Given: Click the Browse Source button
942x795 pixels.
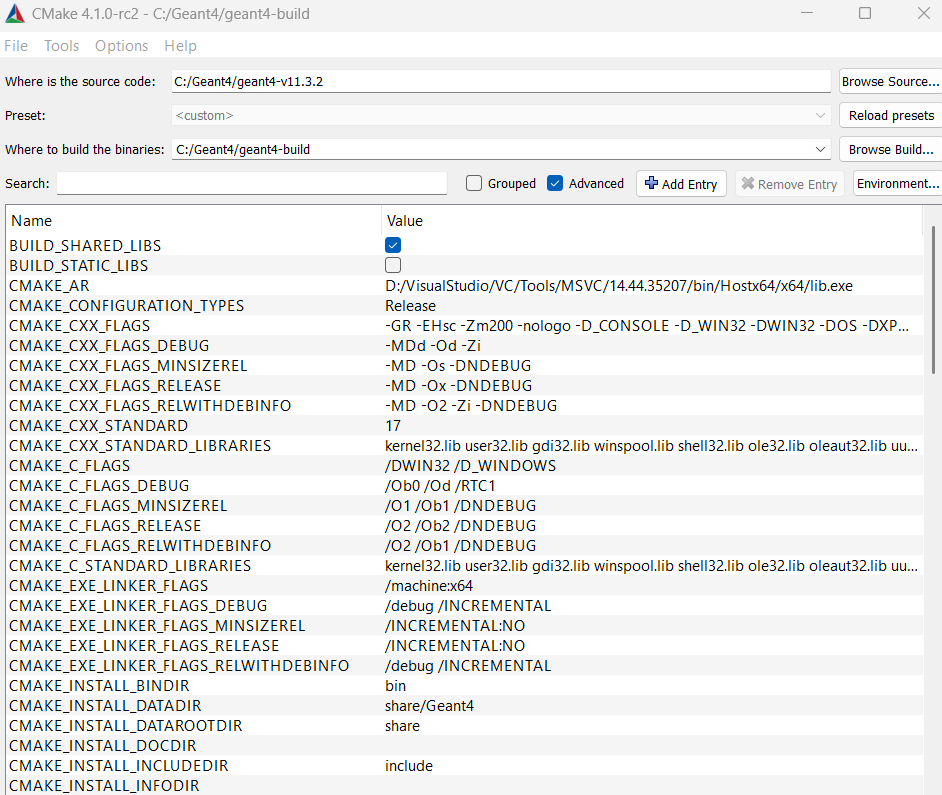Looking at the screenshot, I should point(889,81).
